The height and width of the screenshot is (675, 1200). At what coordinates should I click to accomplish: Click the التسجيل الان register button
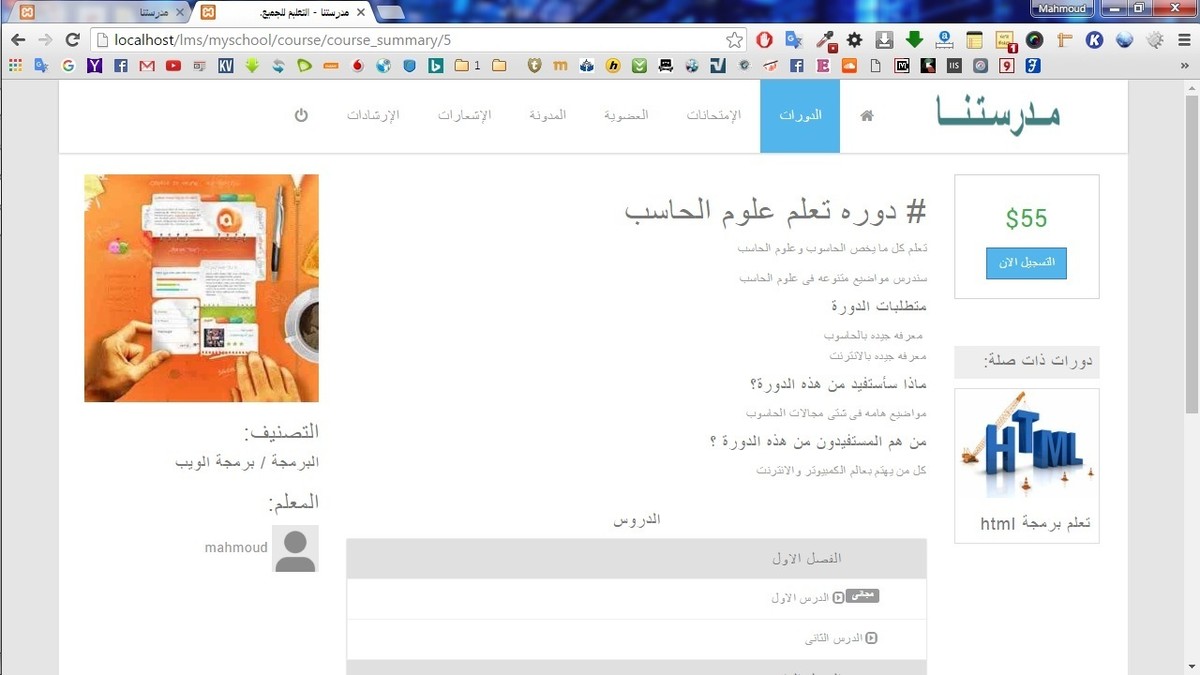click(x=1026, y=262)
